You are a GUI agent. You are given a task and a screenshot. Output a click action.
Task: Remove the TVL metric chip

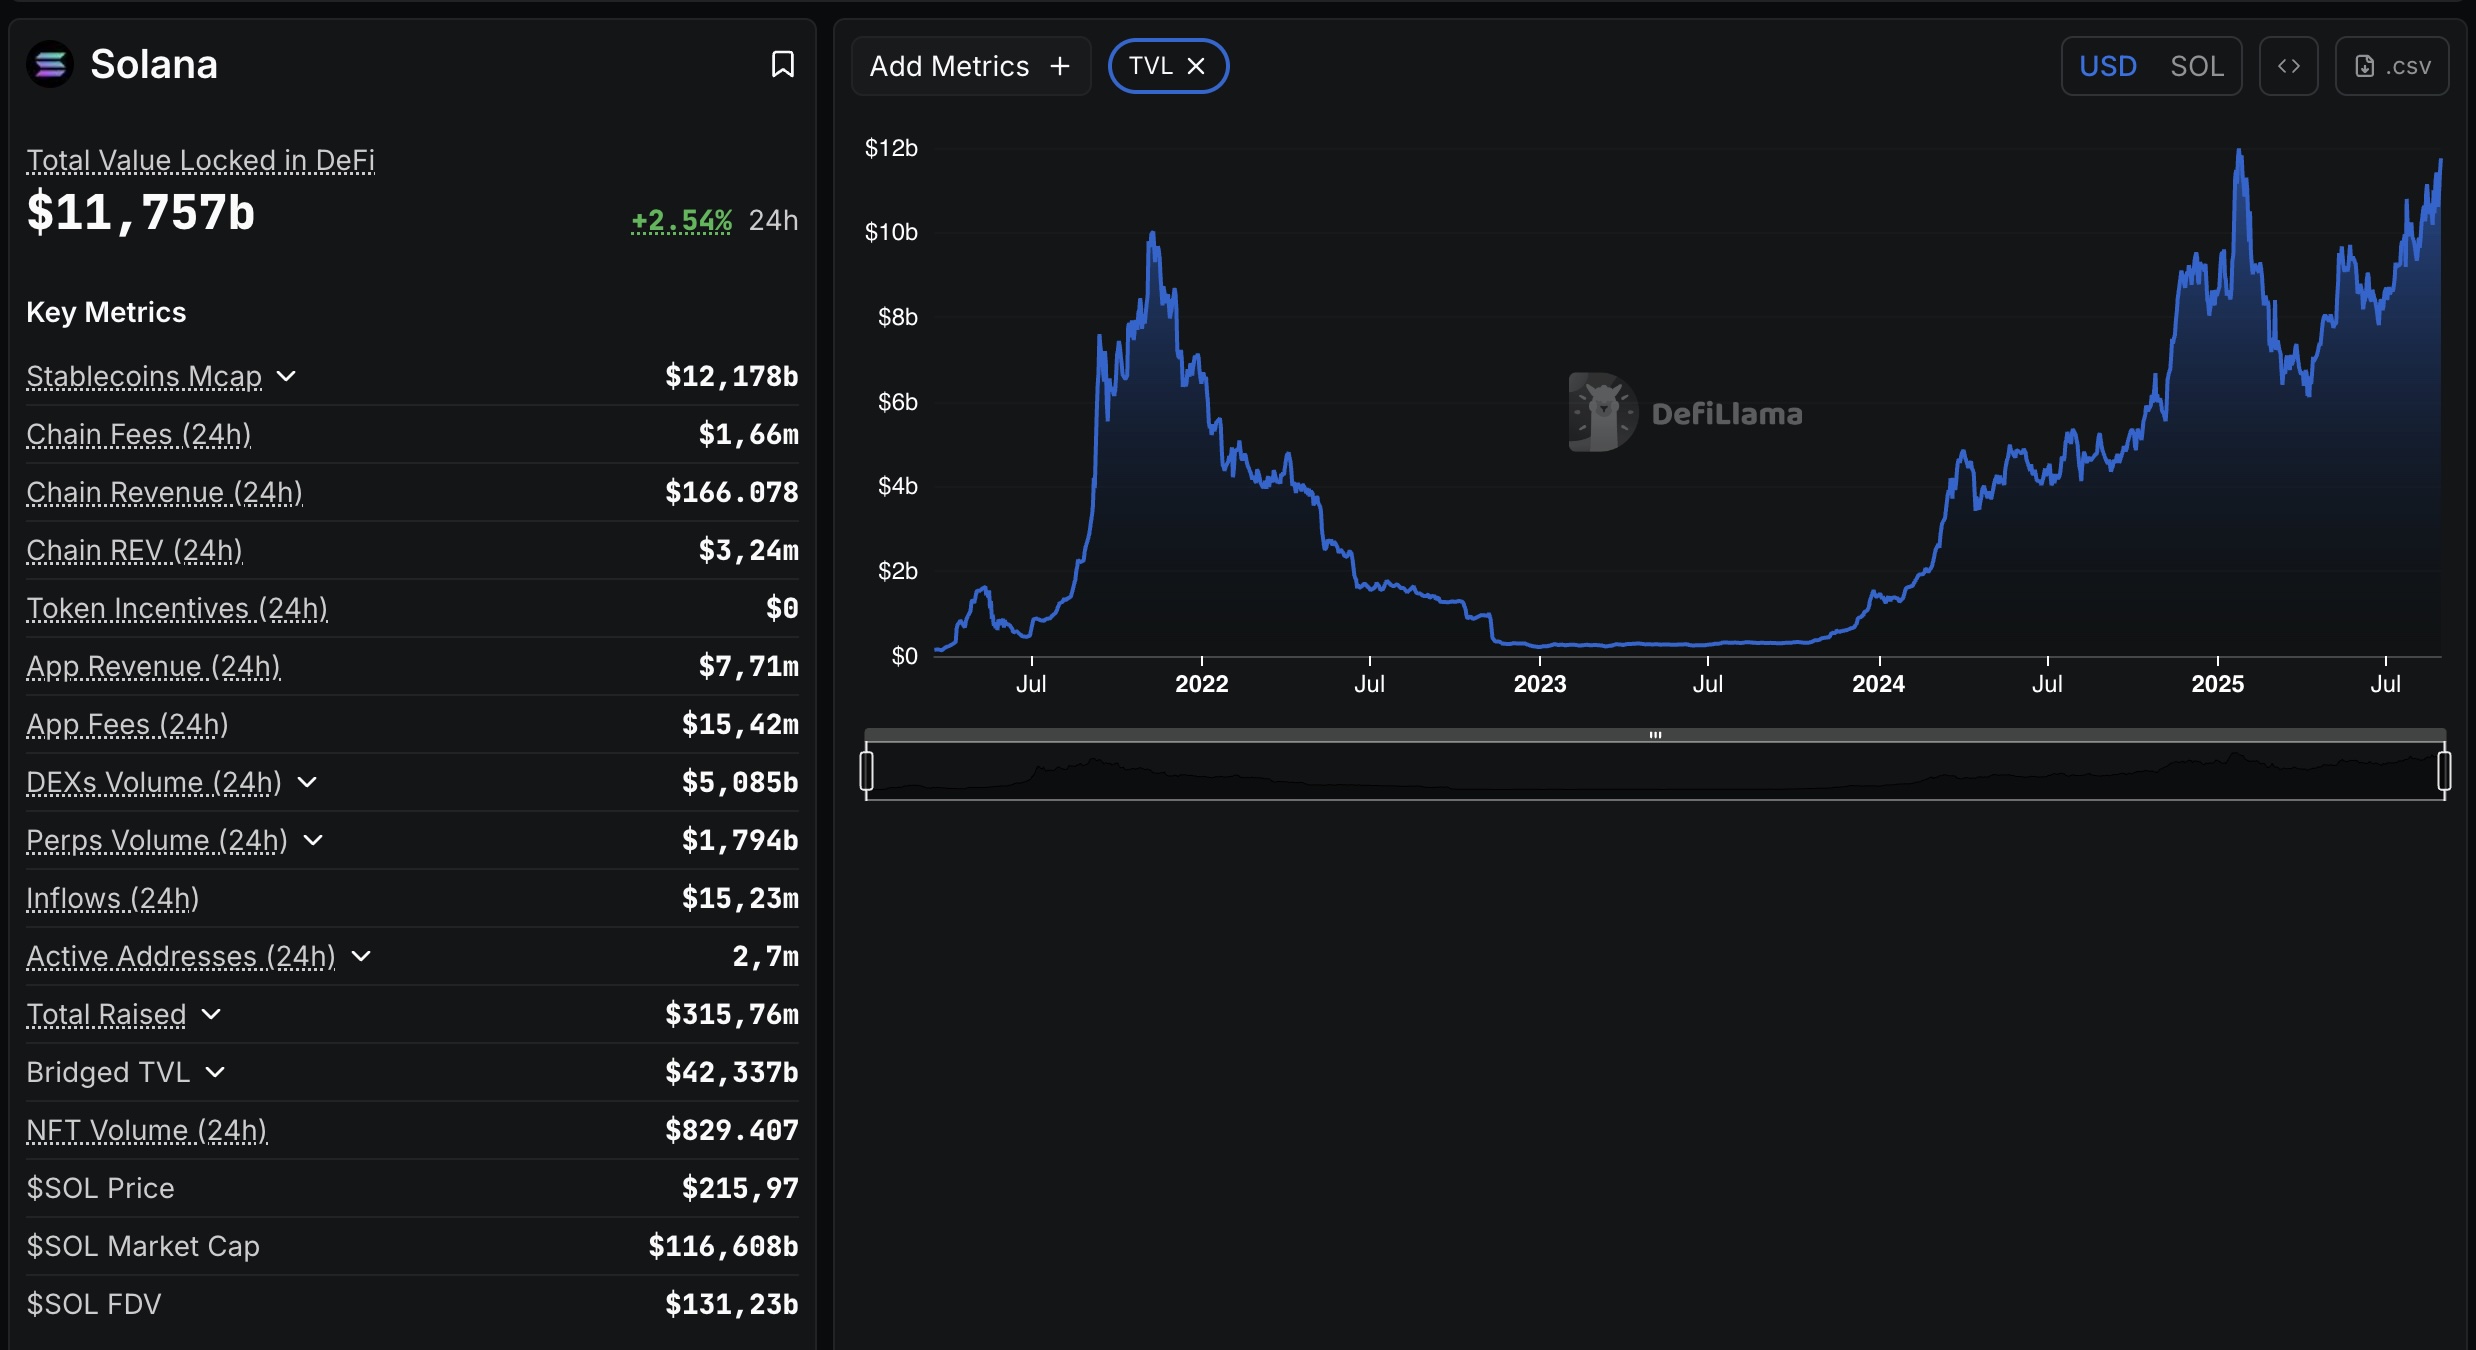[x=1196, y=66]
